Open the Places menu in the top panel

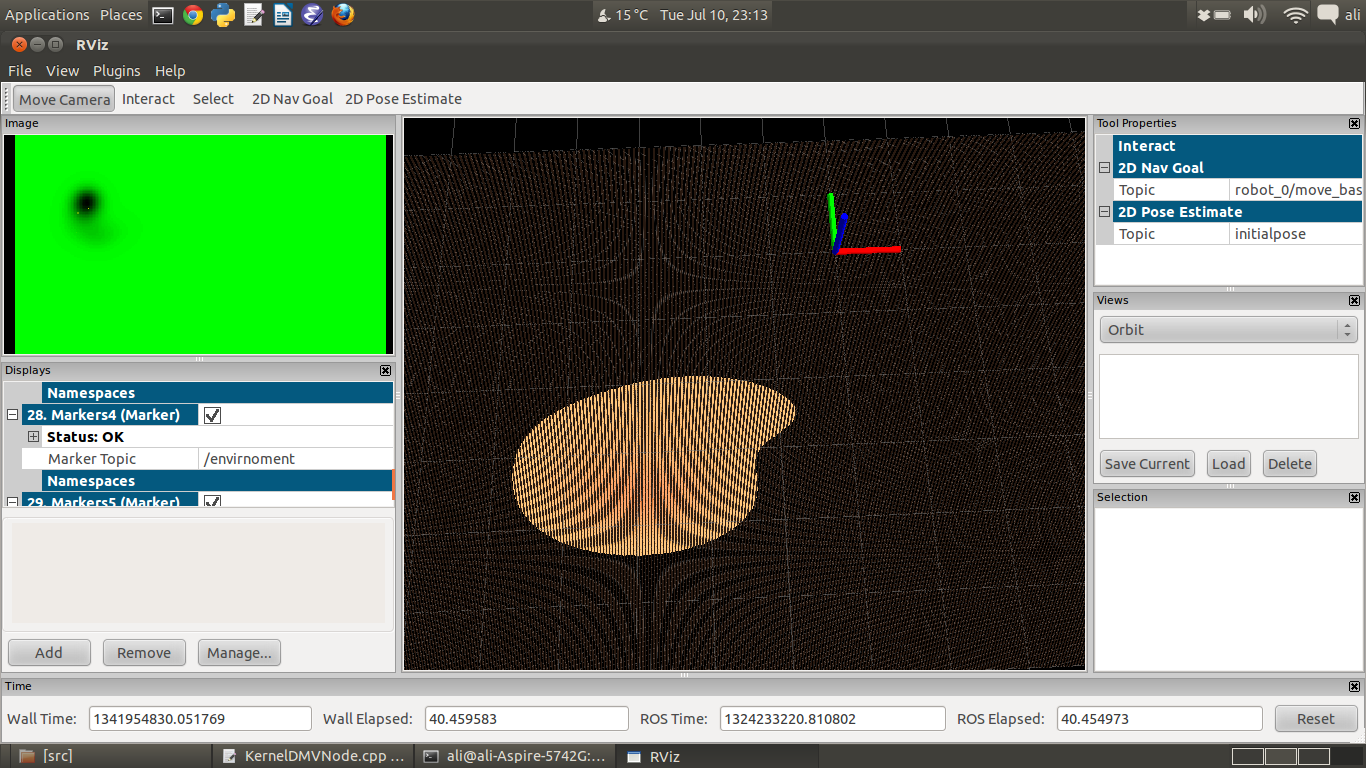tap(121, 15)
